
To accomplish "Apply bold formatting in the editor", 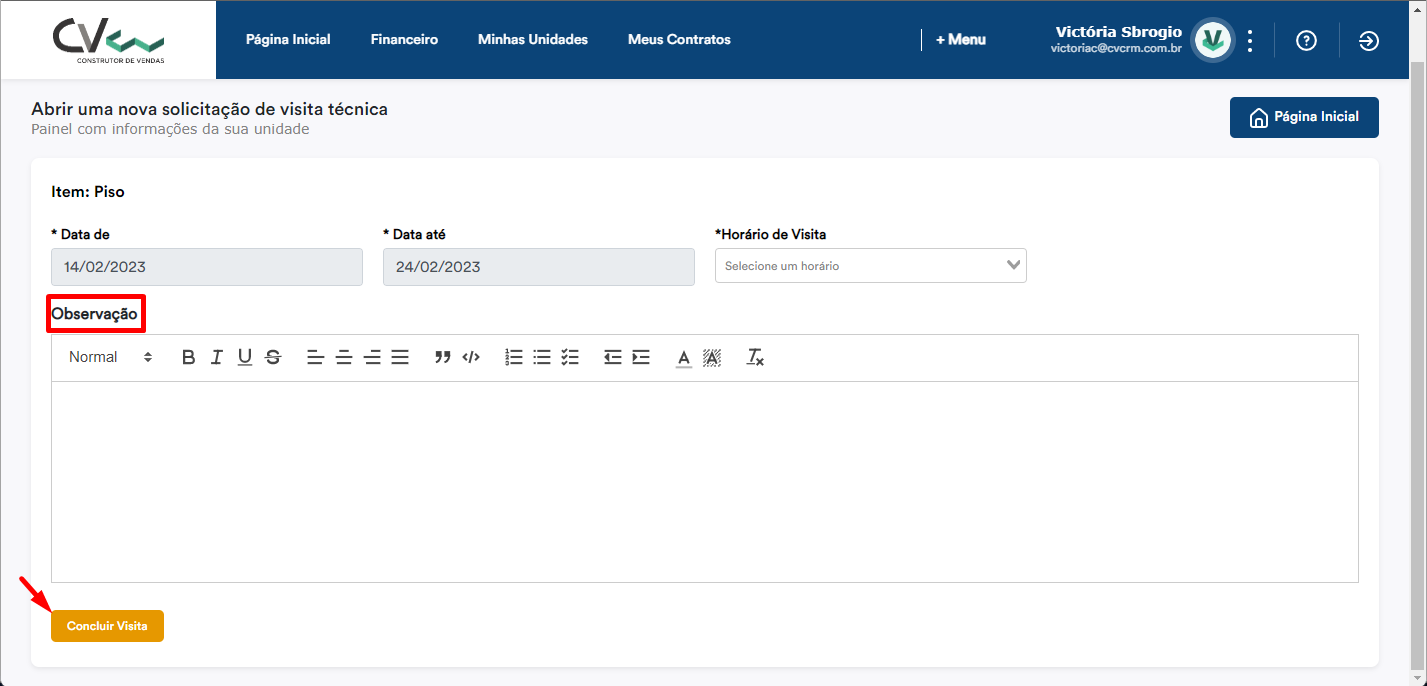I will (188, 357).
